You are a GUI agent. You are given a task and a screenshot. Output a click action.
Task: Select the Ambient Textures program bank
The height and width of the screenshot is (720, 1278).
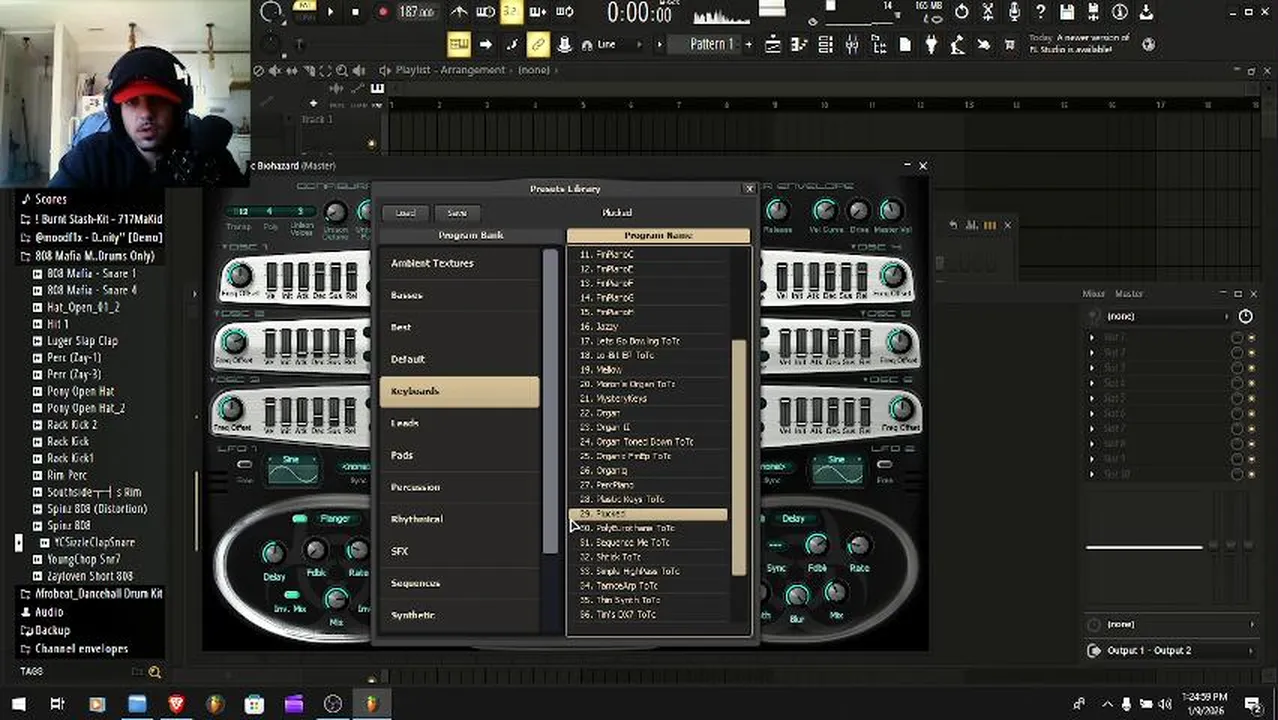point(459,263)
